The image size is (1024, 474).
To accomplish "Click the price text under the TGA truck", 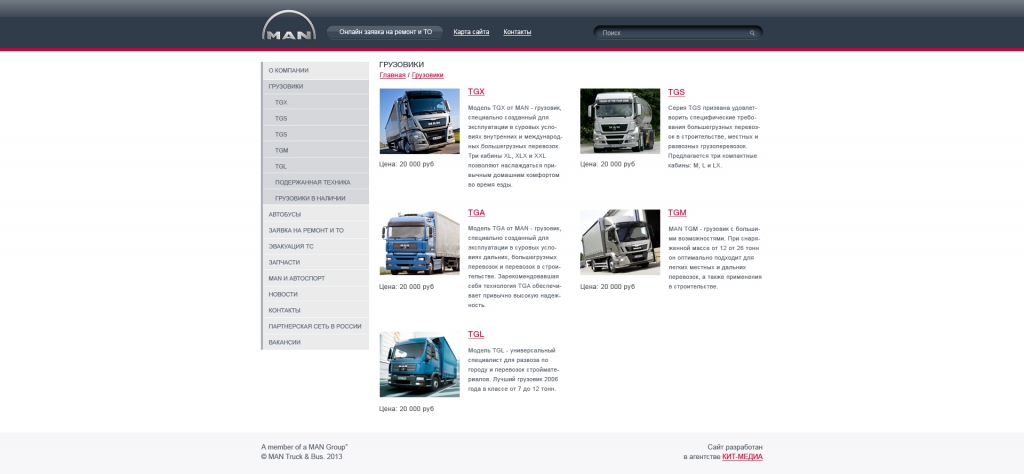I will coord(406,287).
